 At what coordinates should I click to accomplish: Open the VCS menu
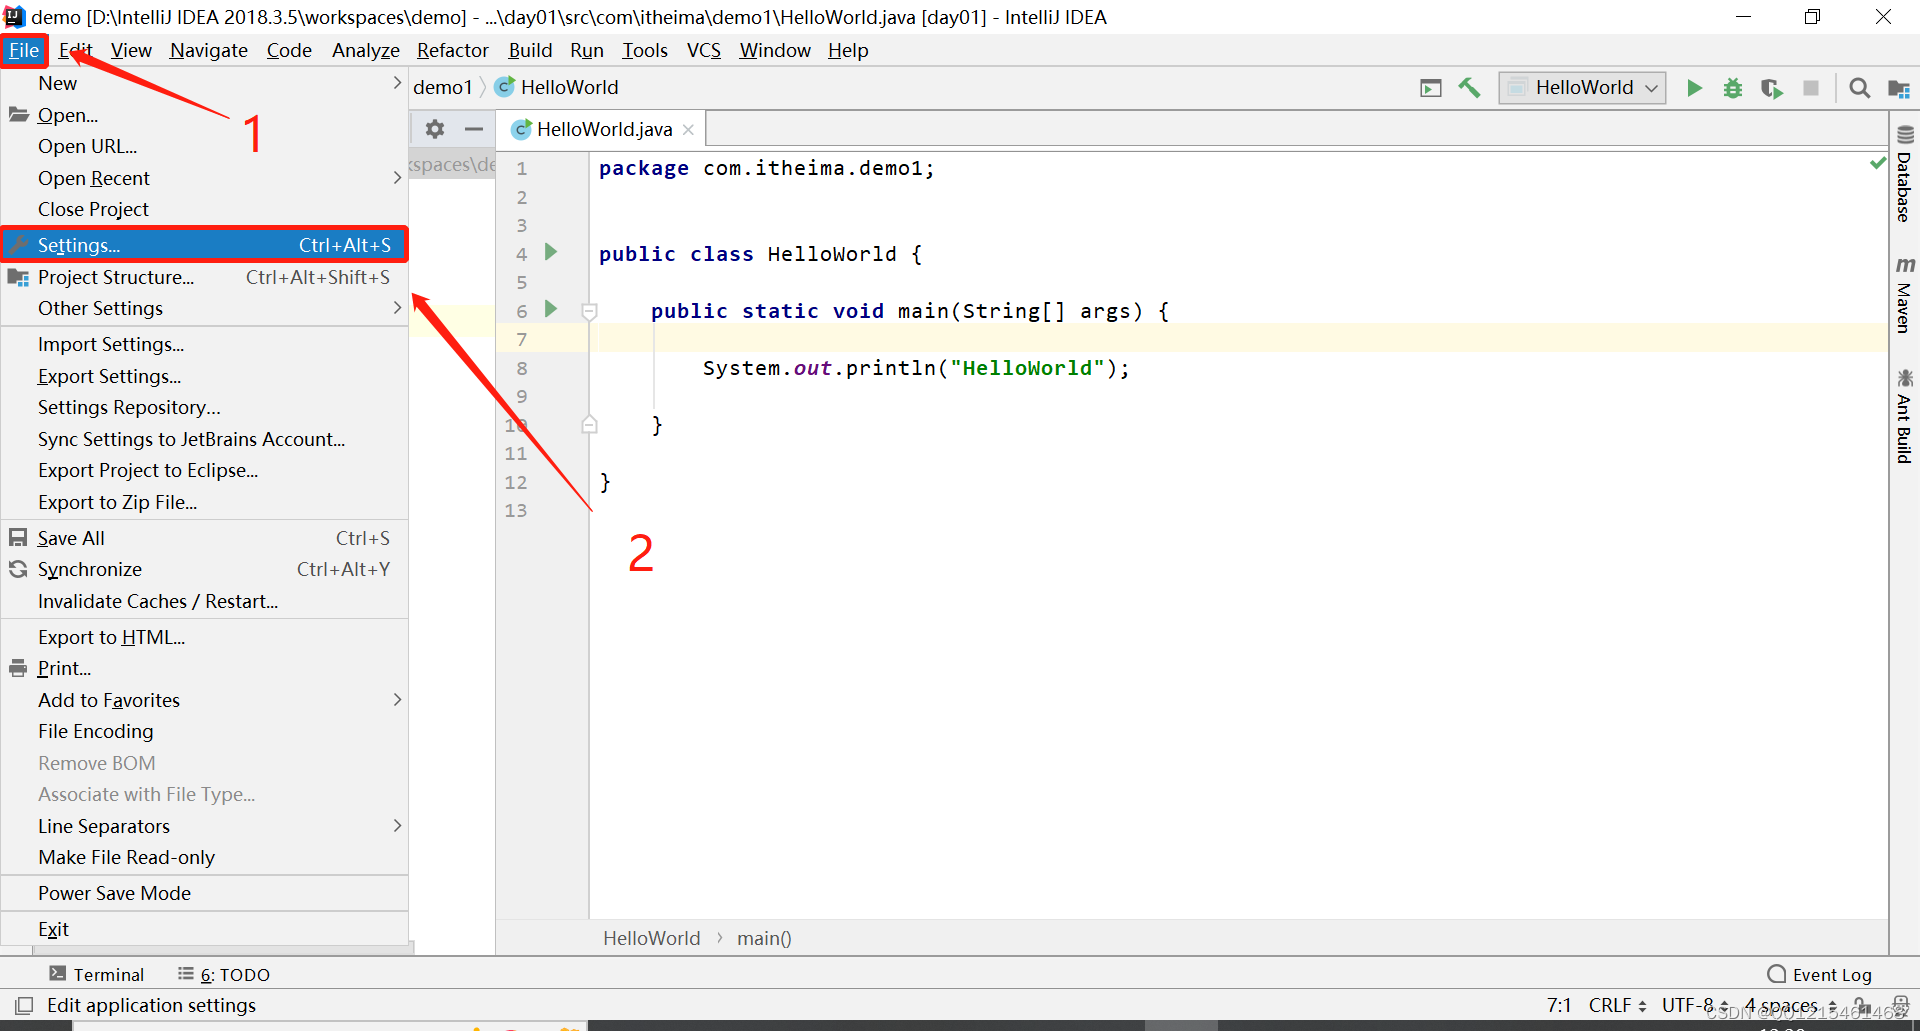[x=704, y=50]
